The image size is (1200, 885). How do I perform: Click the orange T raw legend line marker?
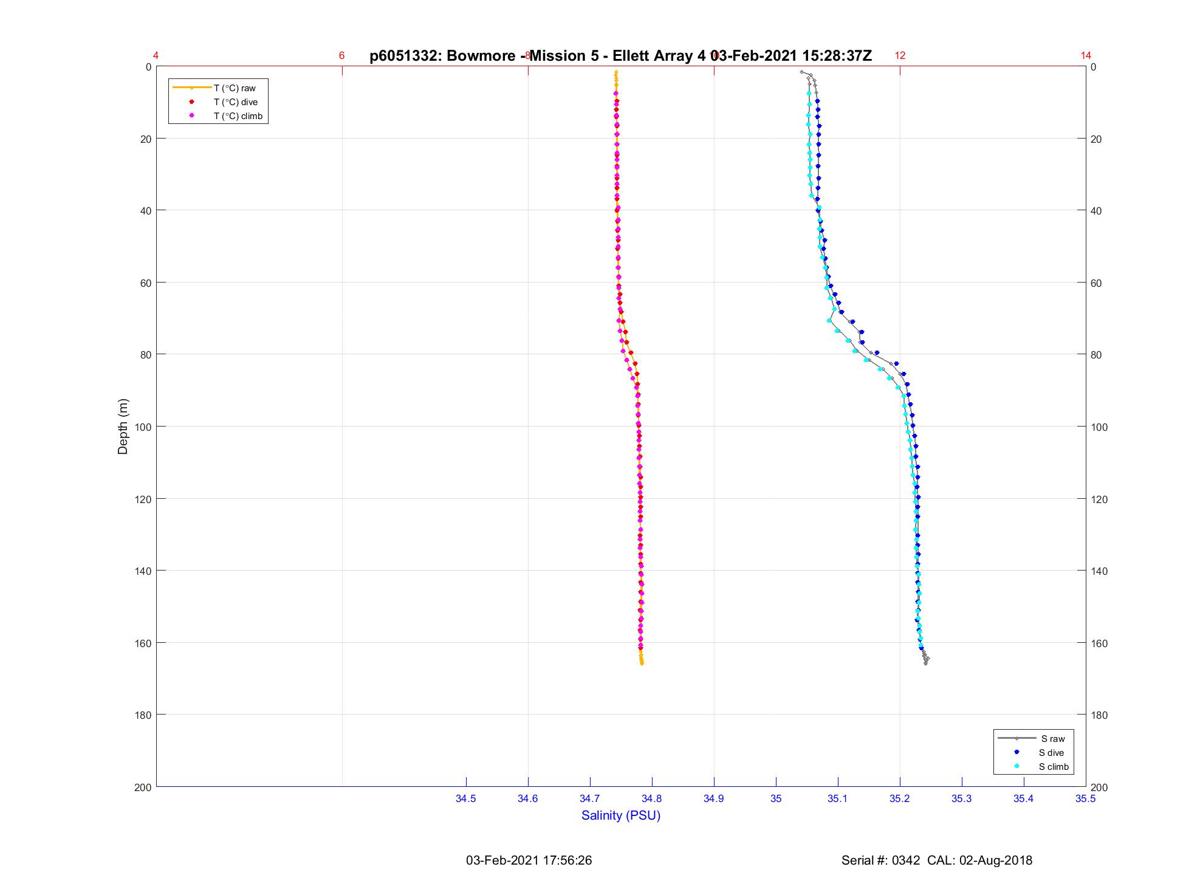[x=191, y=88]
